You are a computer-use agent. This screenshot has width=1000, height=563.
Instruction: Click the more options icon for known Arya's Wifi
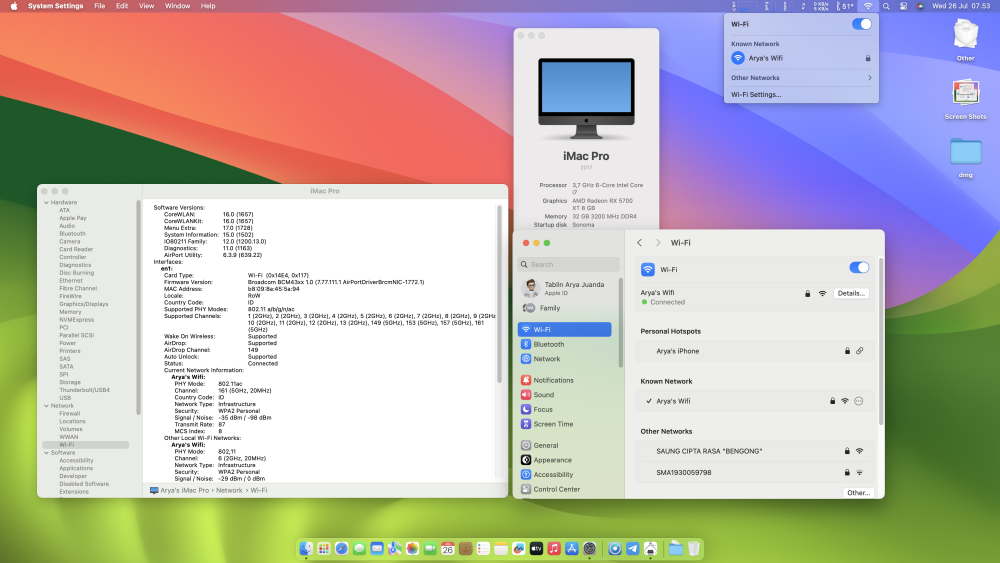click(x=858, y=401)
